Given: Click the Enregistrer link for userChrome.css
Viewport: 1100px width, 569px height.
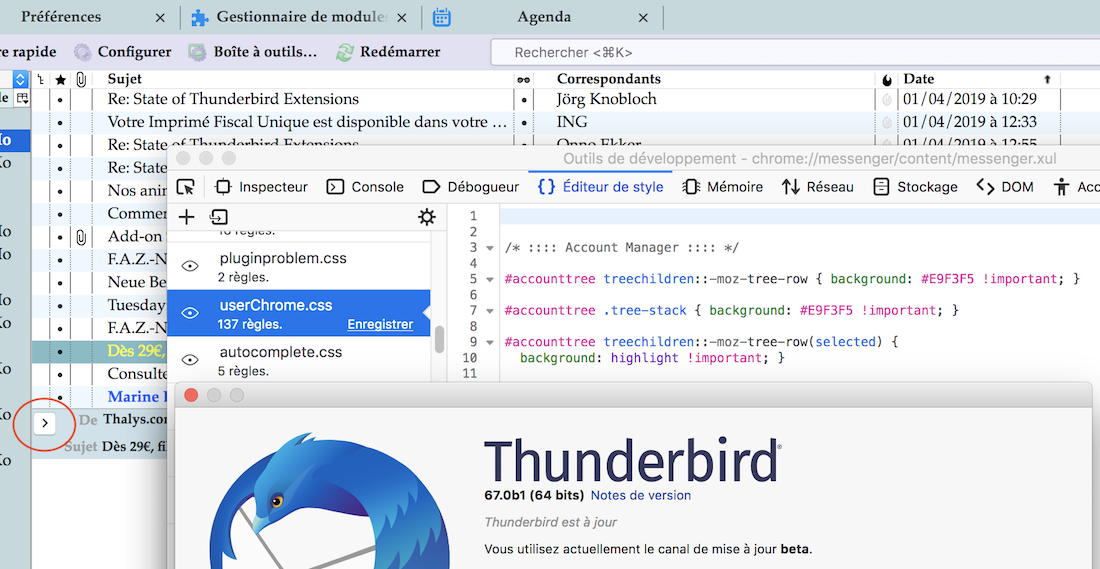Looking at the screenshot, I should tap(380, 324).
